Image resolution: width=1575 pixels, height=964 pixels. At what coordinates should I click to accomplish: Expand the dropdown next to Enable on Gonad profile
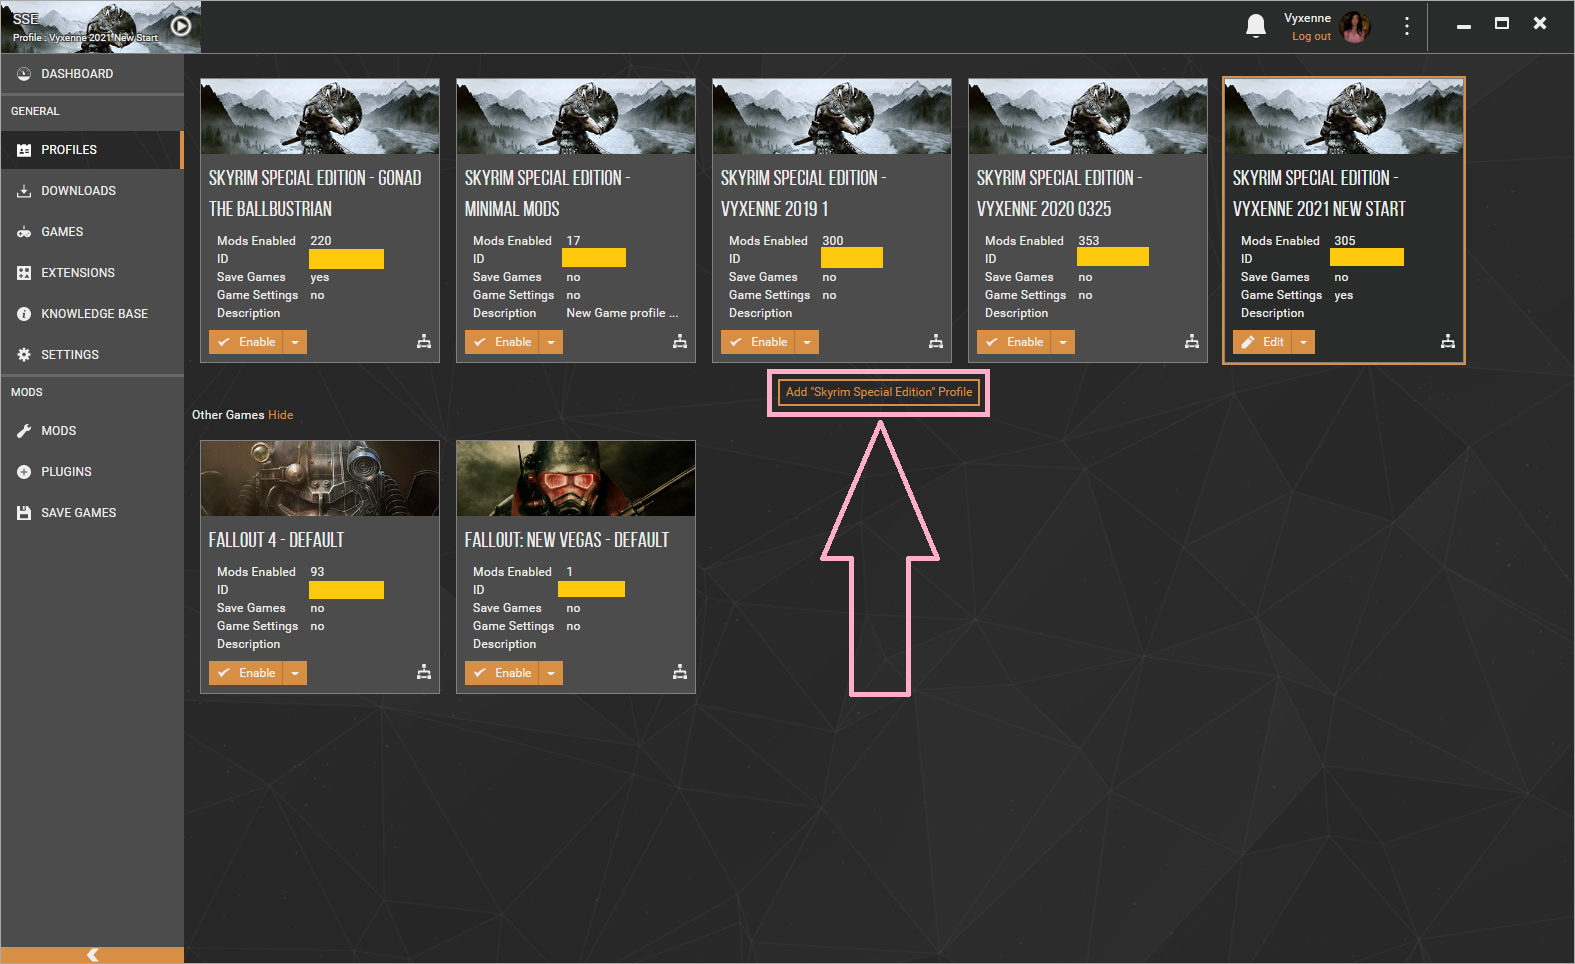[295, 342]
